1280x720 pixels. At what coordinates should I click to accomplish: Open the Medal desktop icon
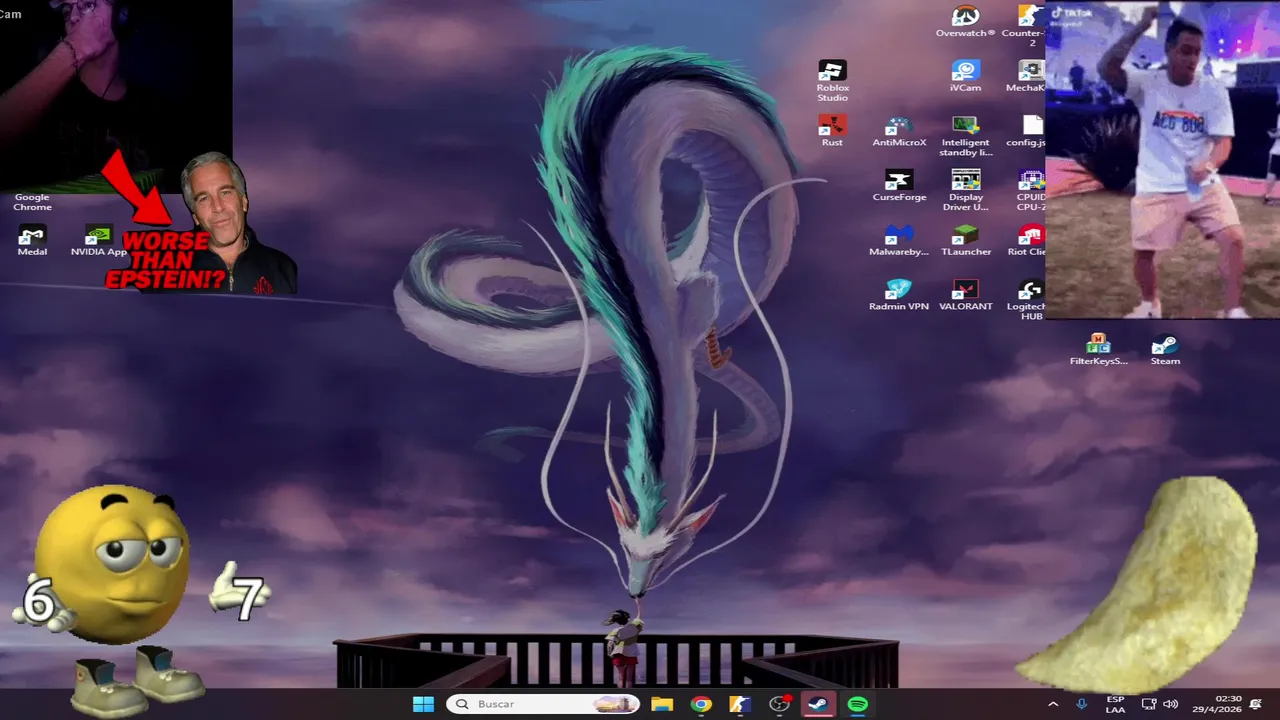click(32, 240)
